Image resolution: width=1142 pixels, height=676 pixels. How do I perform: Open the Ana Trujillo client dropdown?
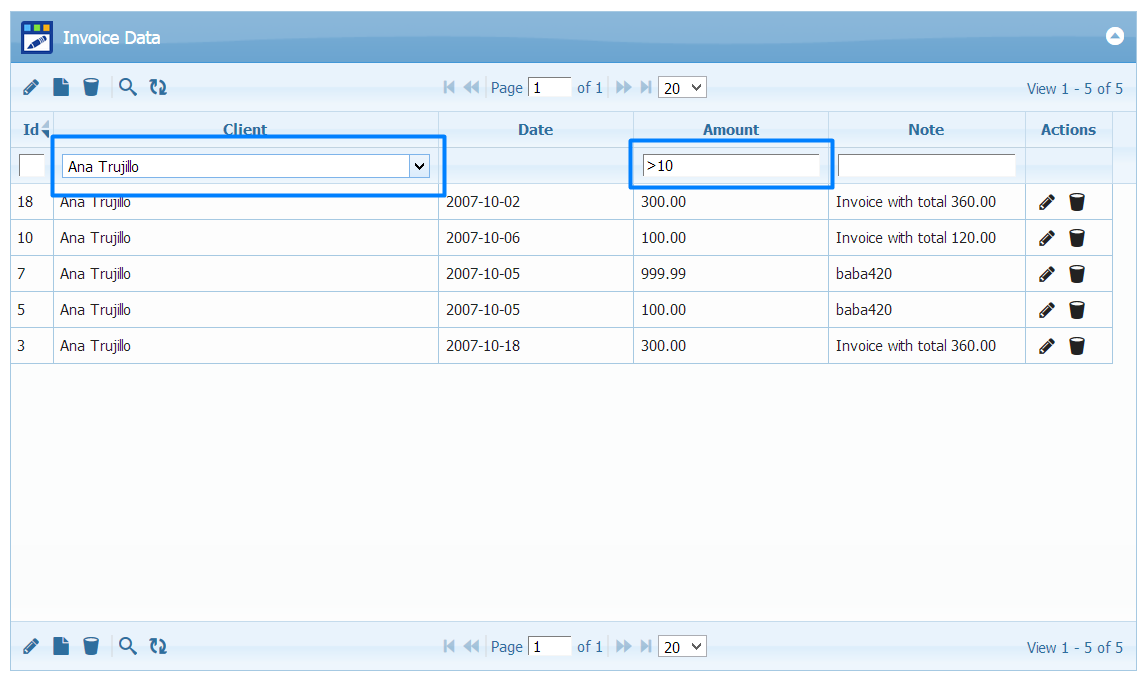(419, 166)
